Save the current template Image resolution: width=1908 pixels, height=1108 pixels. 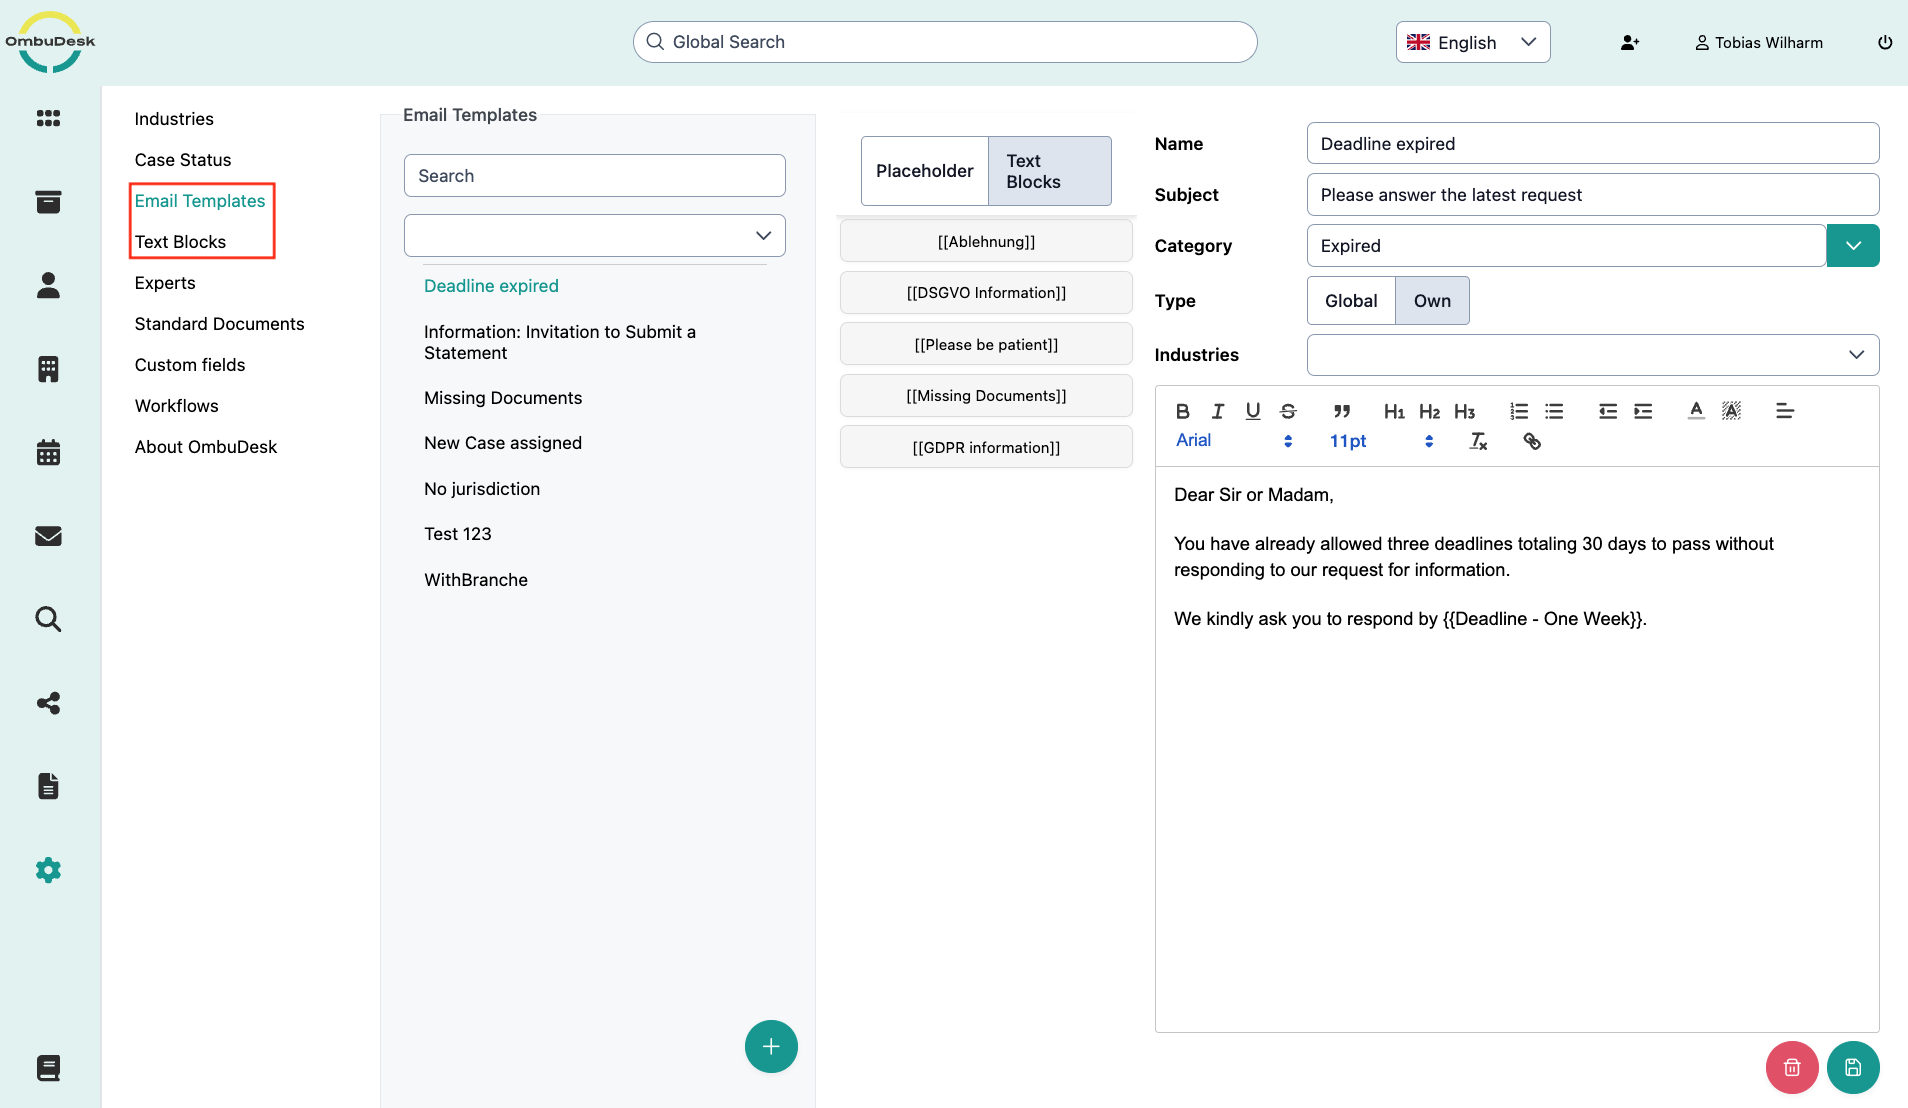pos(1853,1068)
